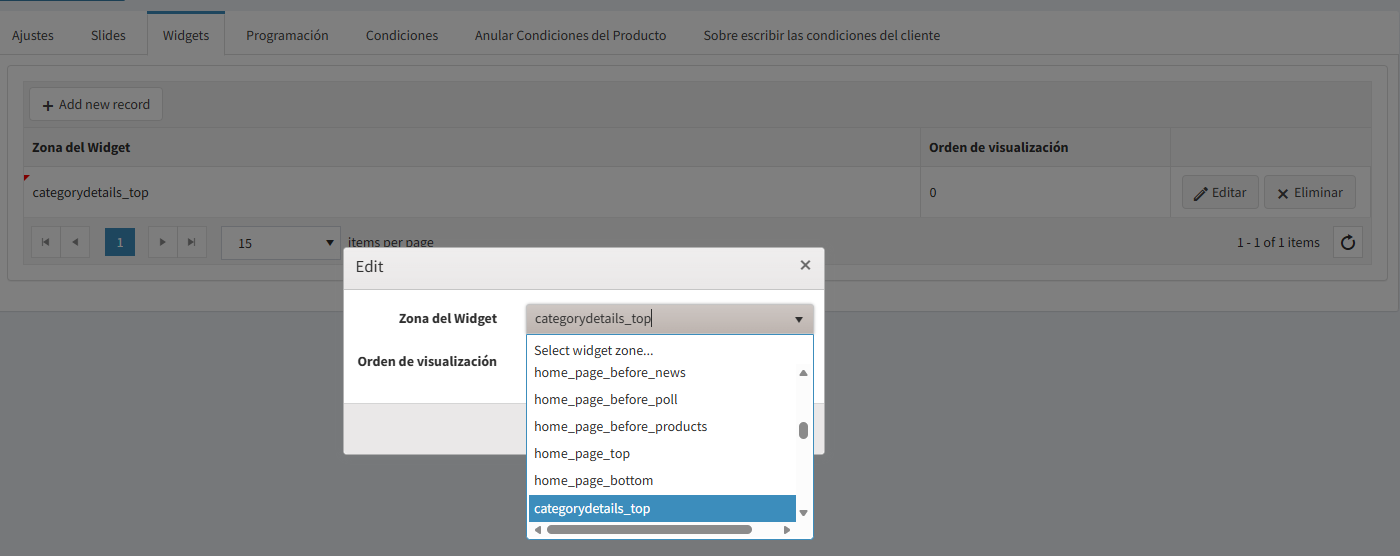This screenshot has width=1400, height=556.
Task: Go to next page arrow in pager
Action: [163, 243]
